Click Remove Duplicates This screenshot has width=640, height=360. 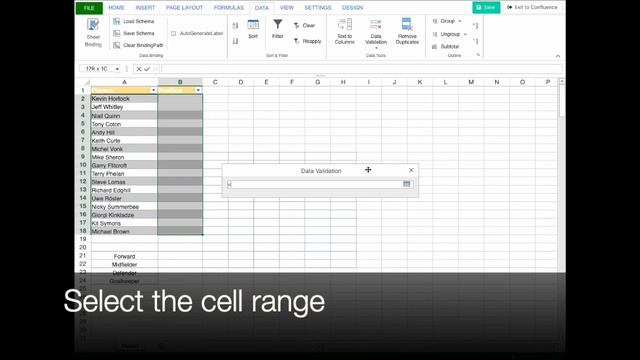pos(407,31)
